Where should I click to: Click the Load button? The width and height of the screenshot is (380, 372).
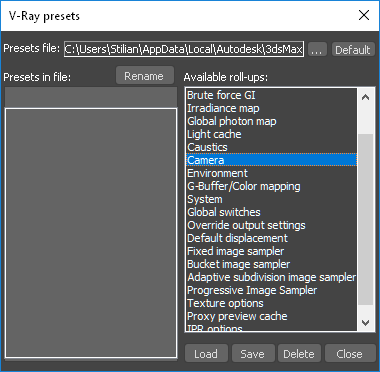206,353
